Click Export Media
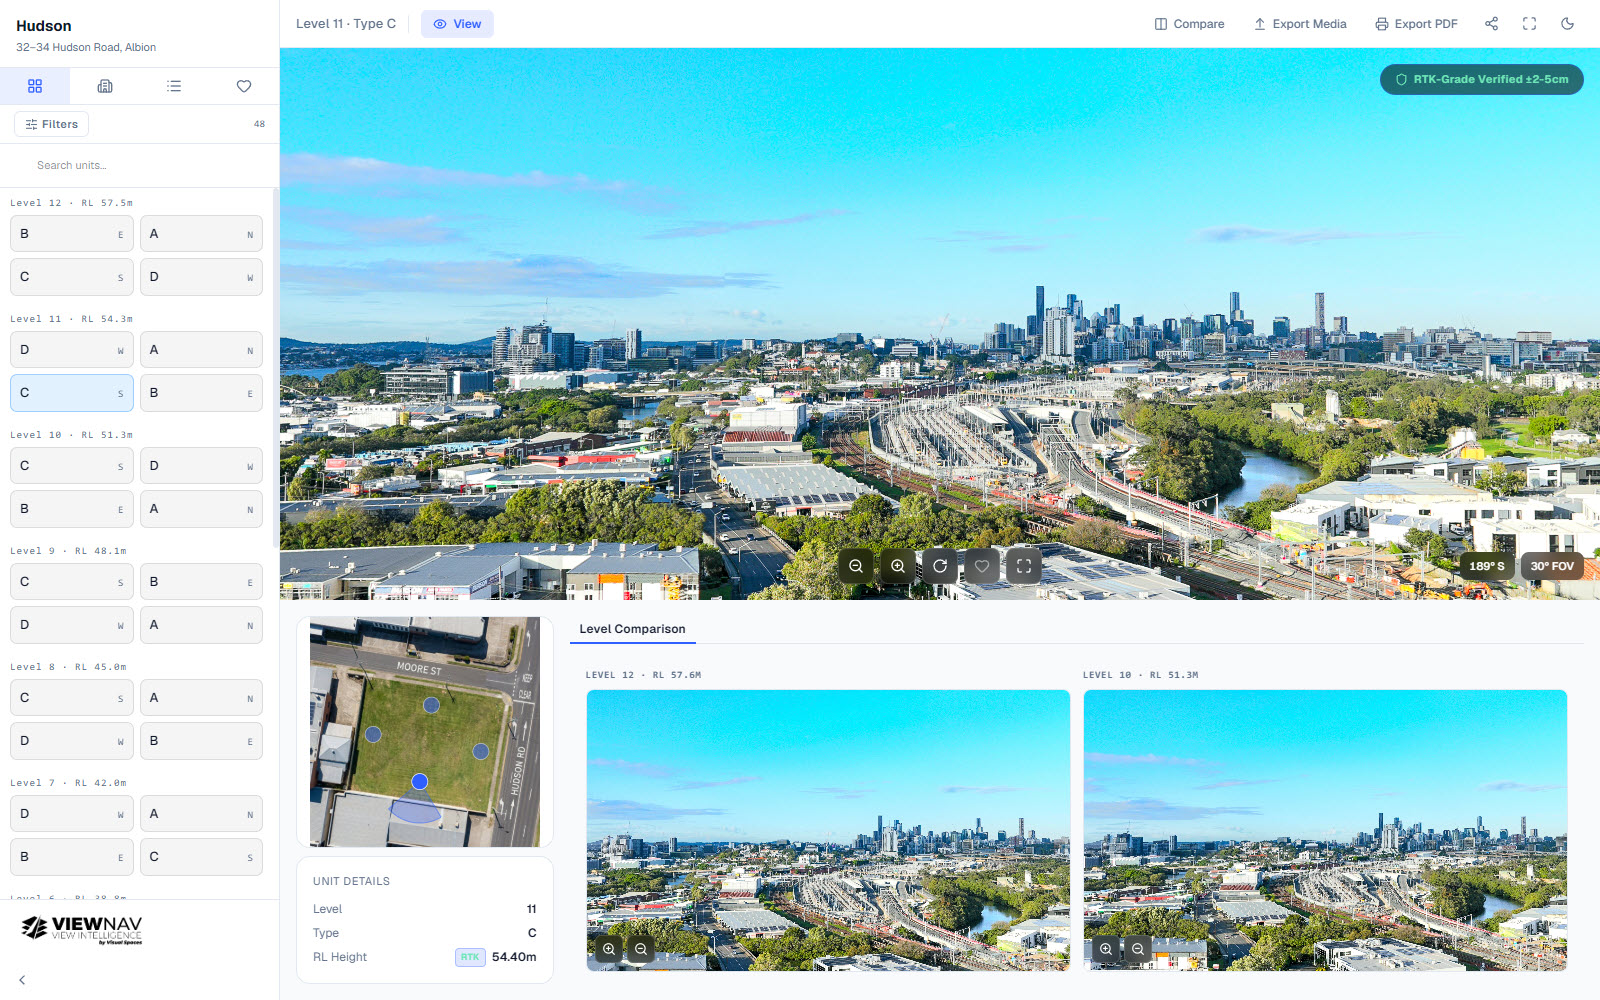The height and width of the screenshot is (1000, 1600). 1300,24
